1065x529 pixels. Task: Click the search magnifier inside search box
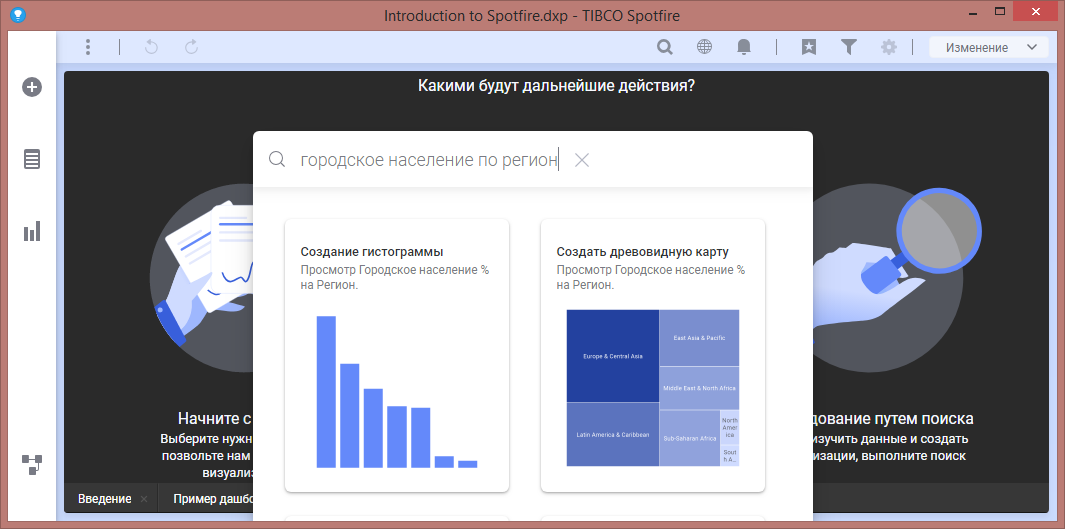pyautogui.click(x=276, y=160)
